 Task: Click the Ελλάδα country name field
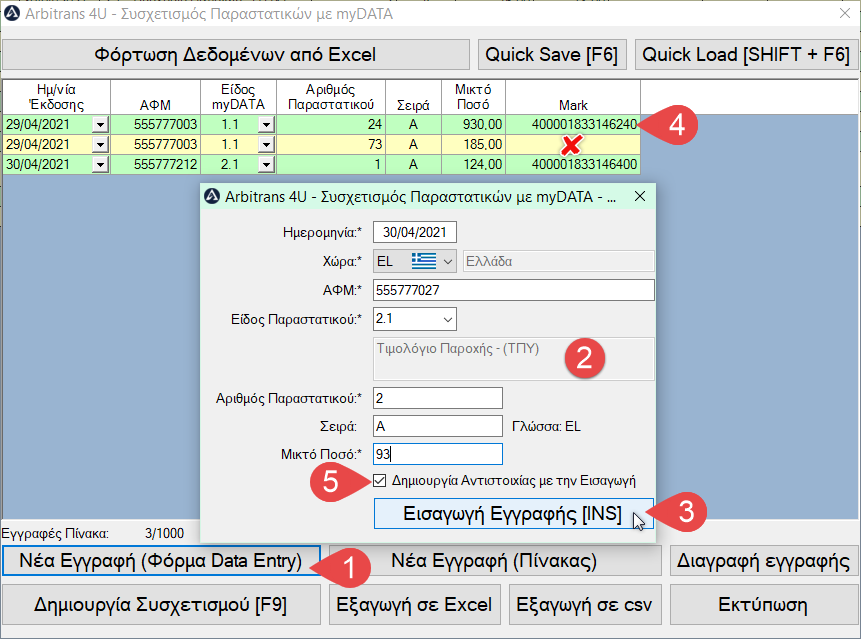[558, 261]
